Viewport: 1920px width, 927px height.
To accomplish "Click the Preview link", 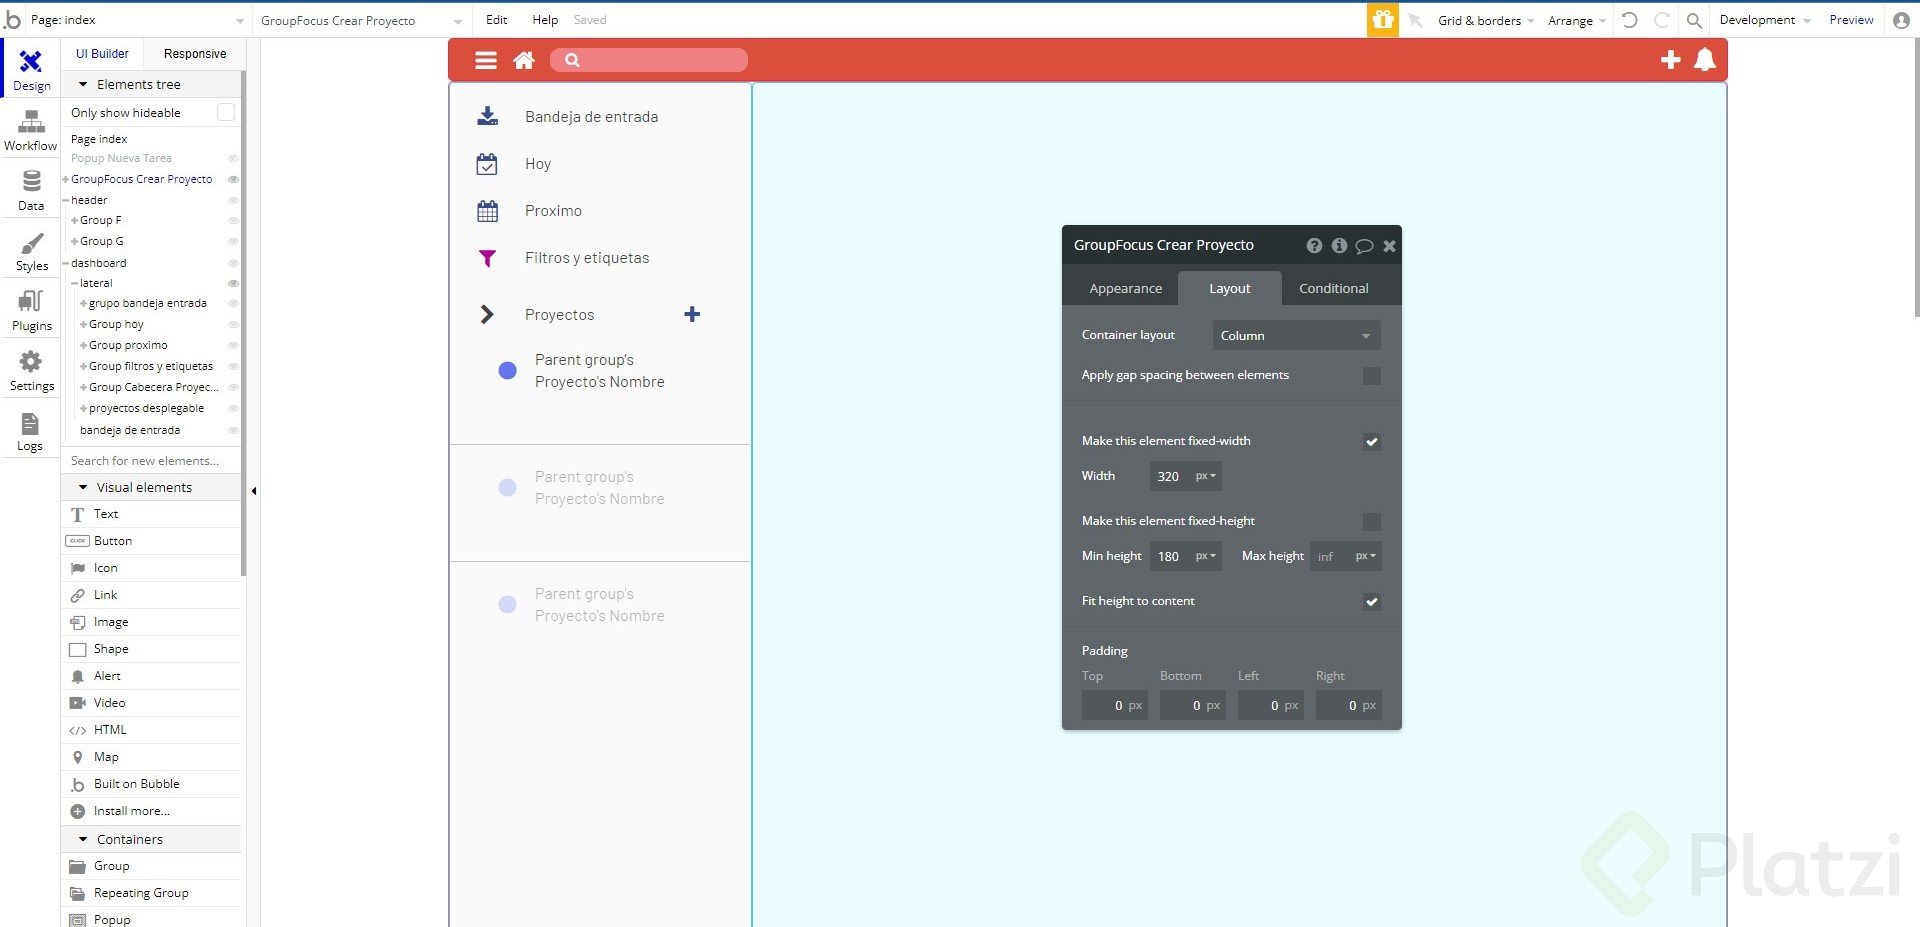I will [1851, 20].
